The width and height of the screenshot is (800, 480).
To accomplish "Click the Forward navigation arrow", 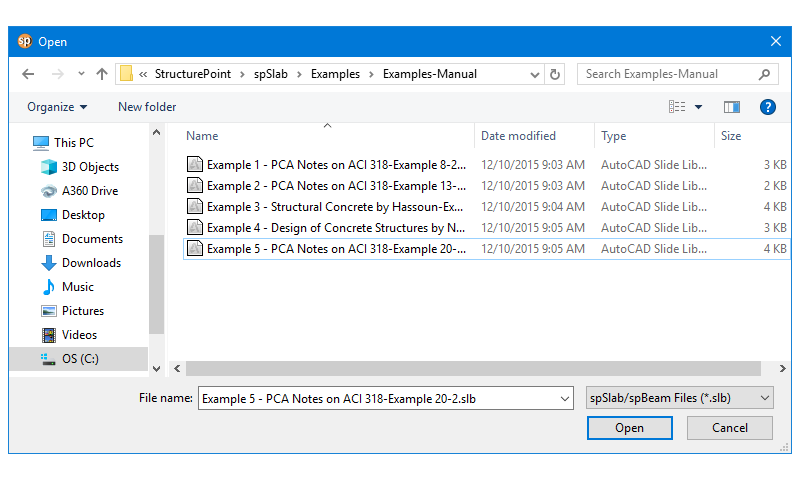I will (x=58, y=74).
